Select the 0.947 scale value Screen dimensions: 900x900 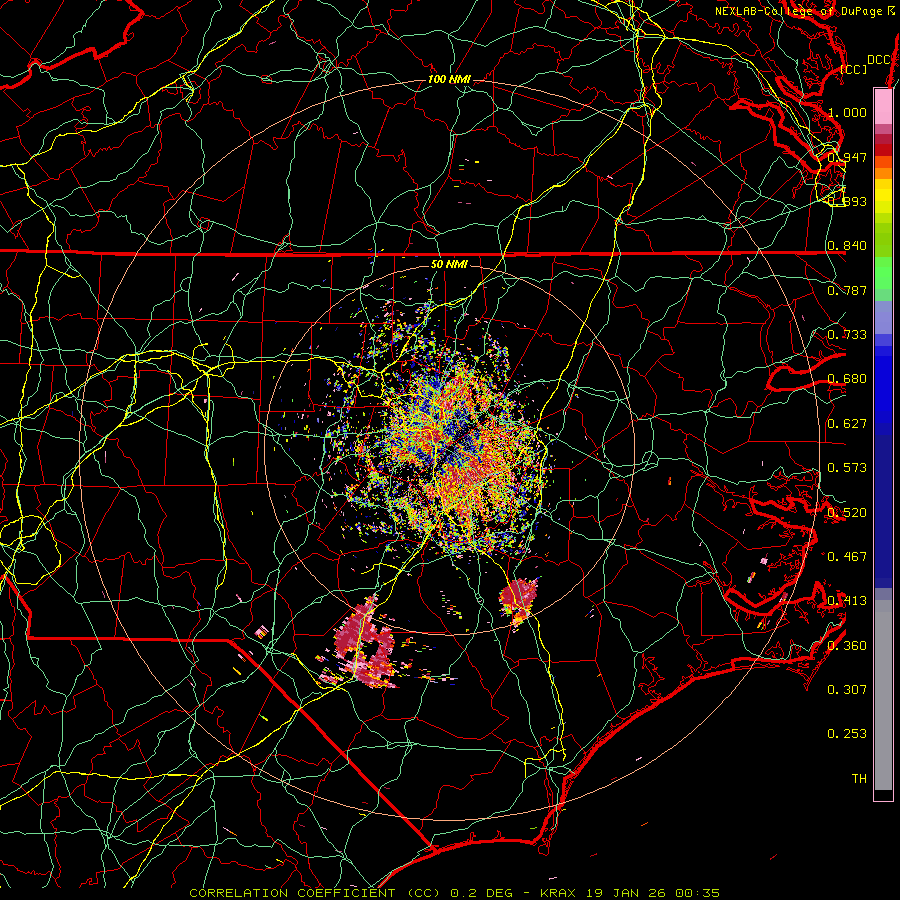847,157
